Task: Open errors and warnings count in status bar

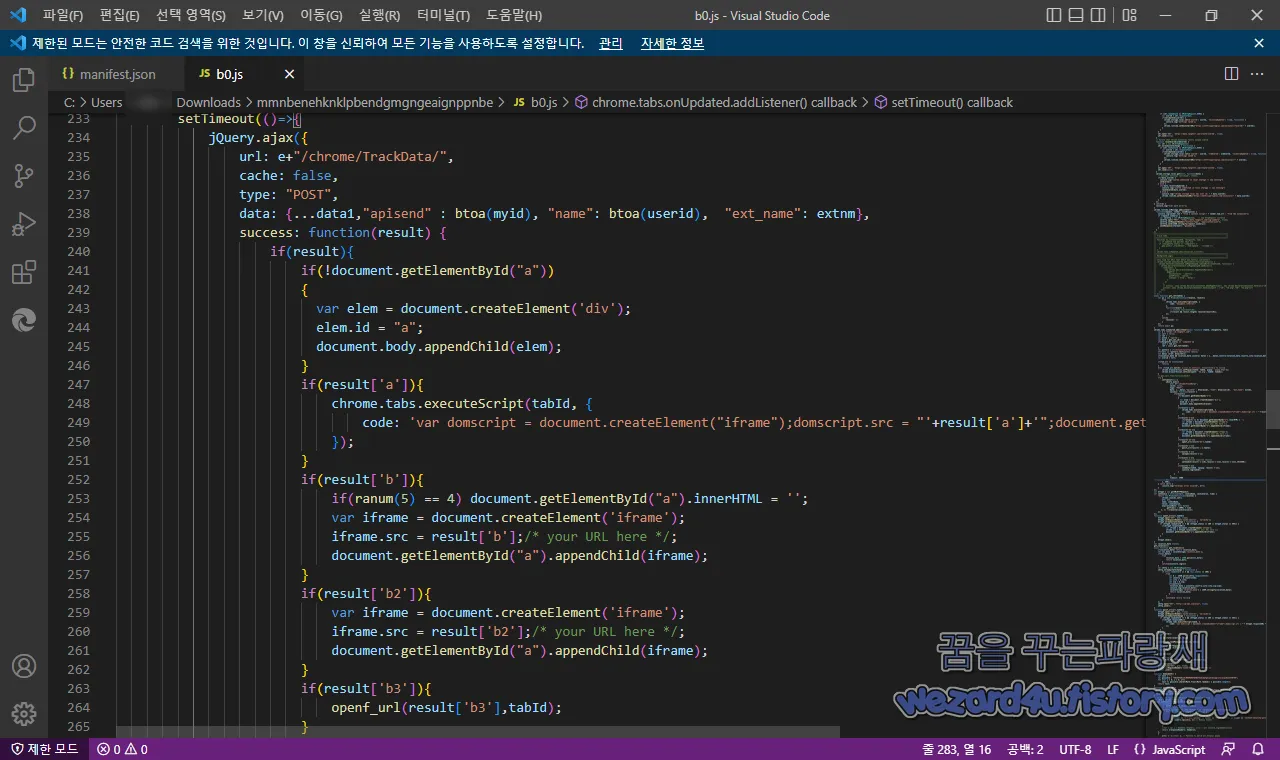Action: coord(122,749)
